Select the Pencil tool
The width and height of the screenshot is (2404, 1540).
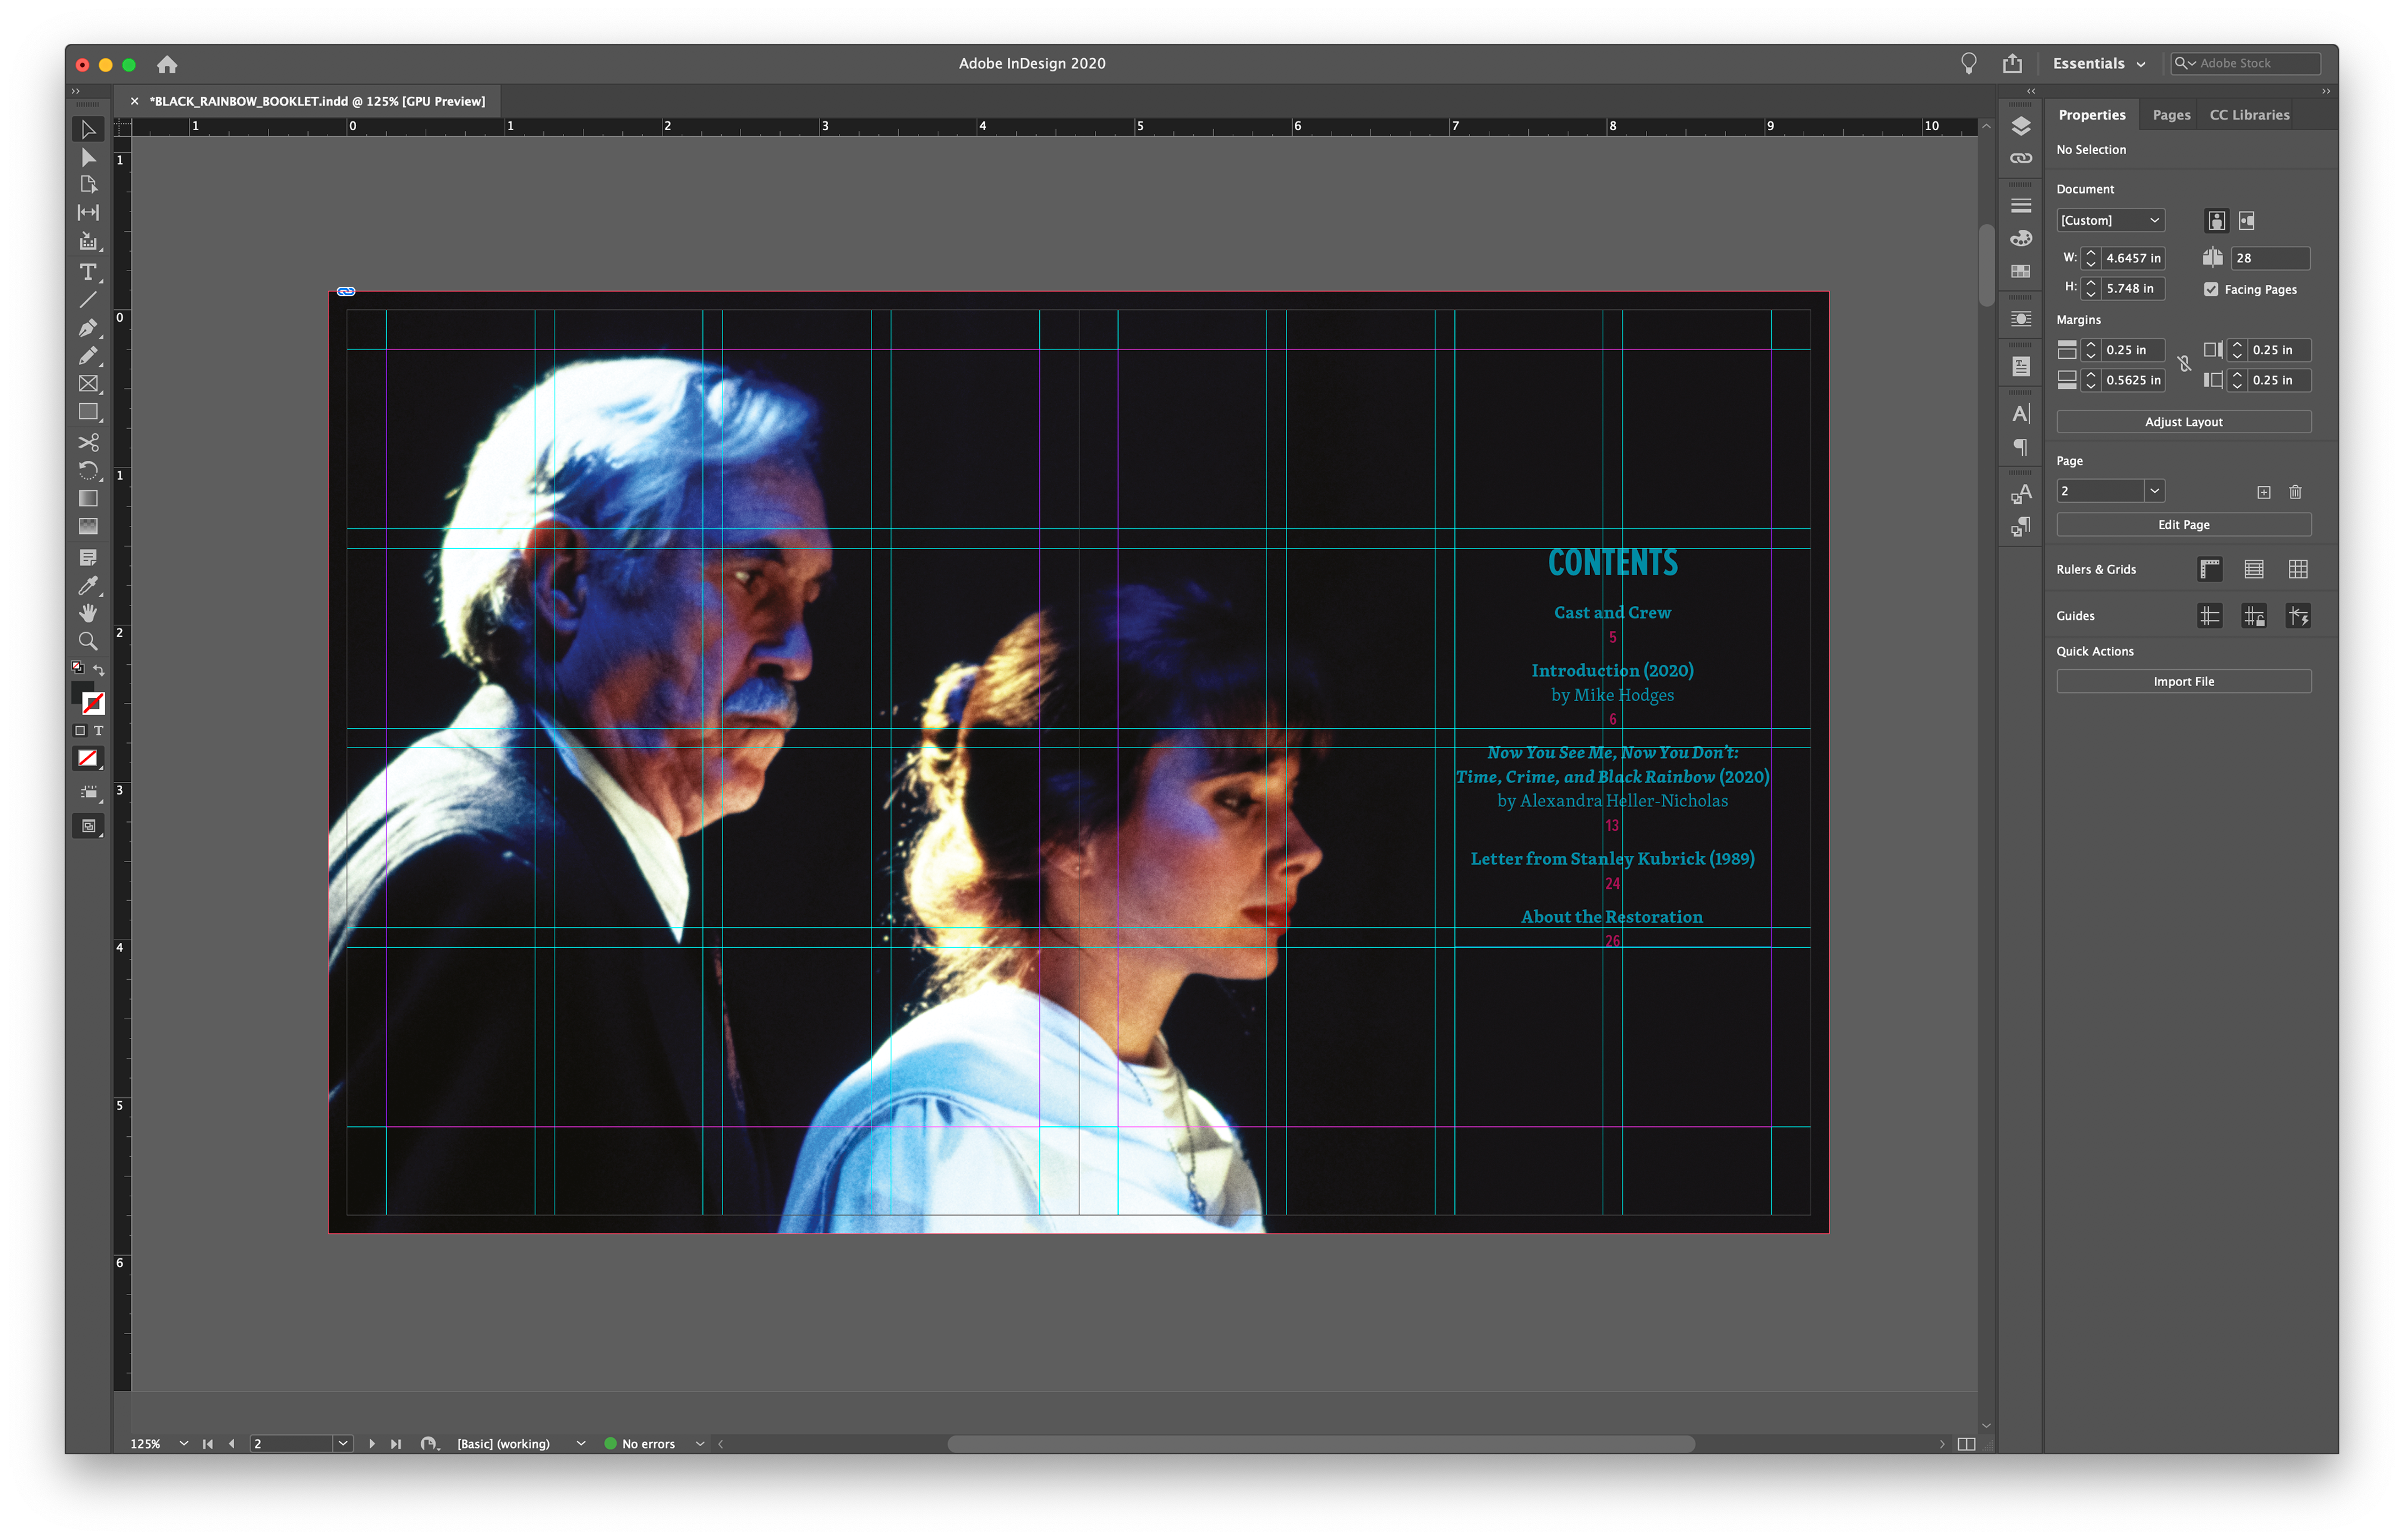point(88,356)
